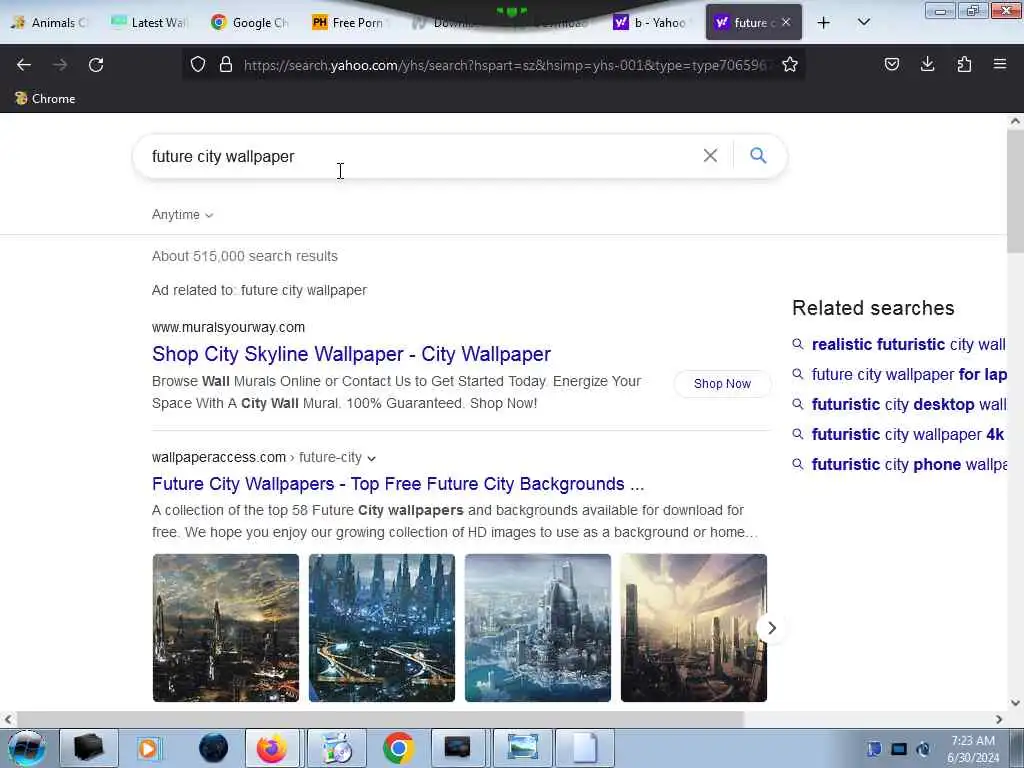Screen dimensions: 1024x768
Task: Click the taskbar clock showing 7:23 AM
Action: point(972,748)
